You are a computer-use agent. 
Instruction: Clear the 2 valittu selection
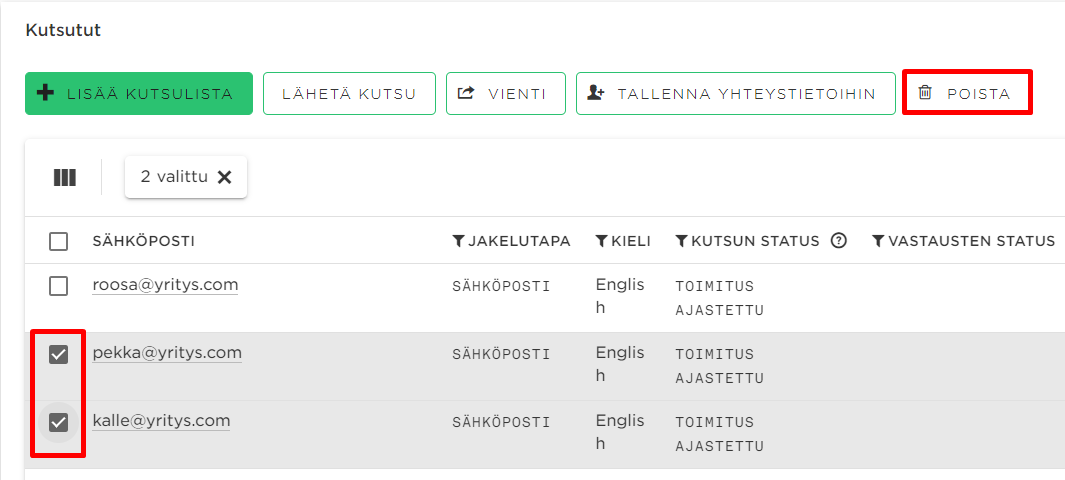pyautogui.click(x=225, y=177)
